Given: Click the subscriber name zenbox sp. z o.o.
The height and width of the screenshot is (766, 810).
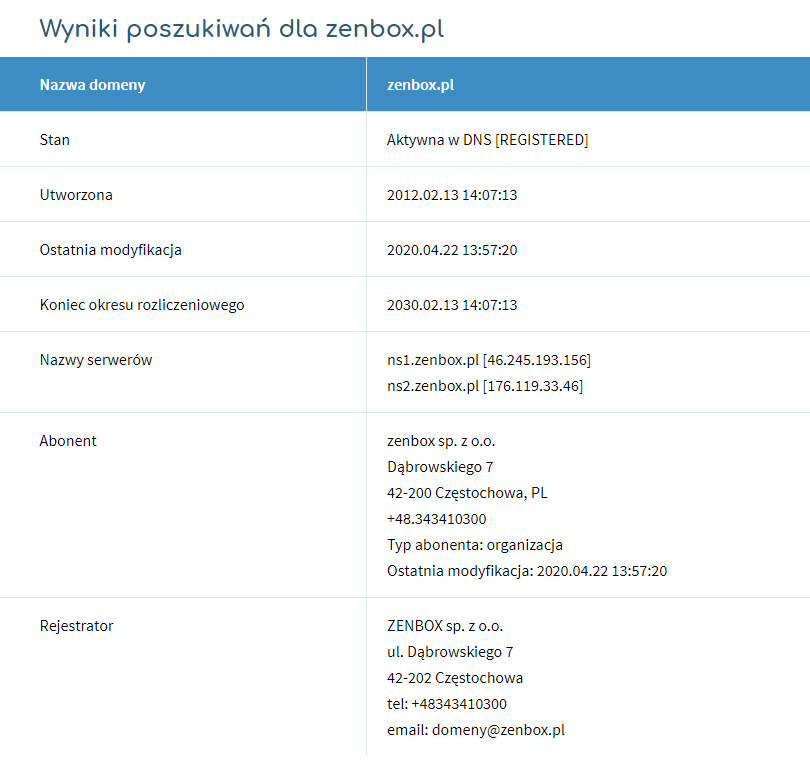Looking at the screenshot, I should tap(441, 440).
